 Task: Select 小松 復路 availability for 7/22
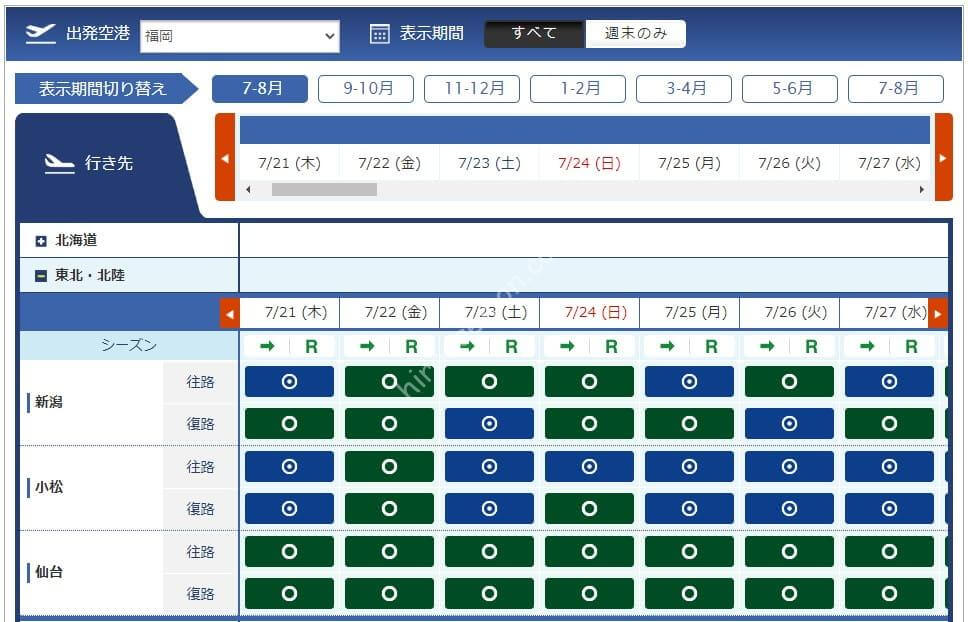point(389,508)
